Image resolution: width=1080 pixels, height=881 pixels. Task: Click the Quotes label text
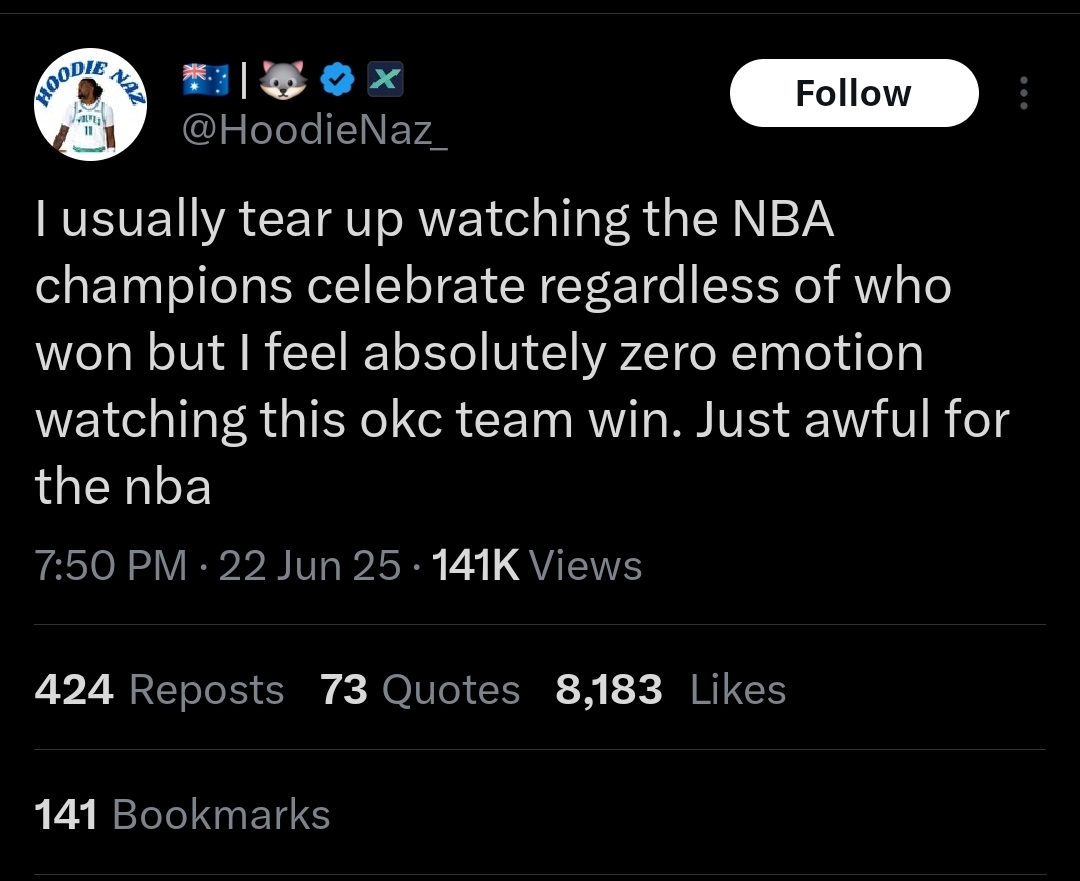click(451, 690)
